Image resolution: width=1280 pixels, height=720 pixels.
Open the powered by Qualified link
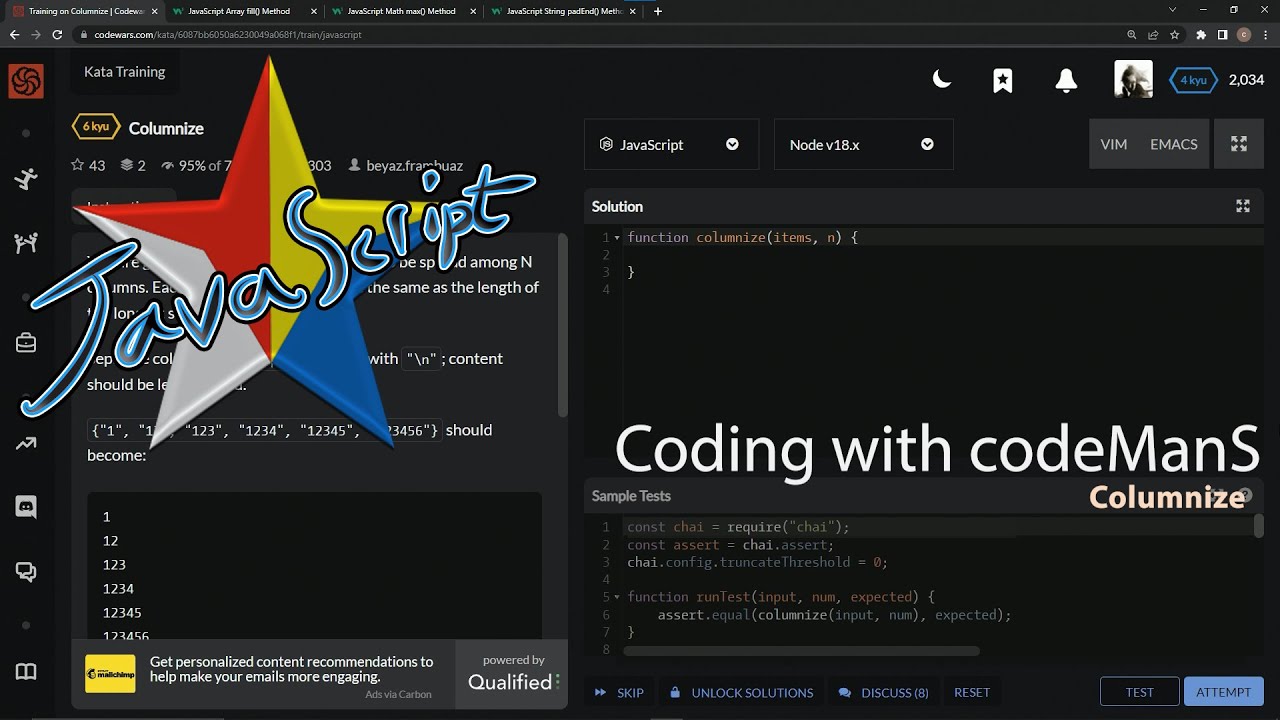click(514, 673)
